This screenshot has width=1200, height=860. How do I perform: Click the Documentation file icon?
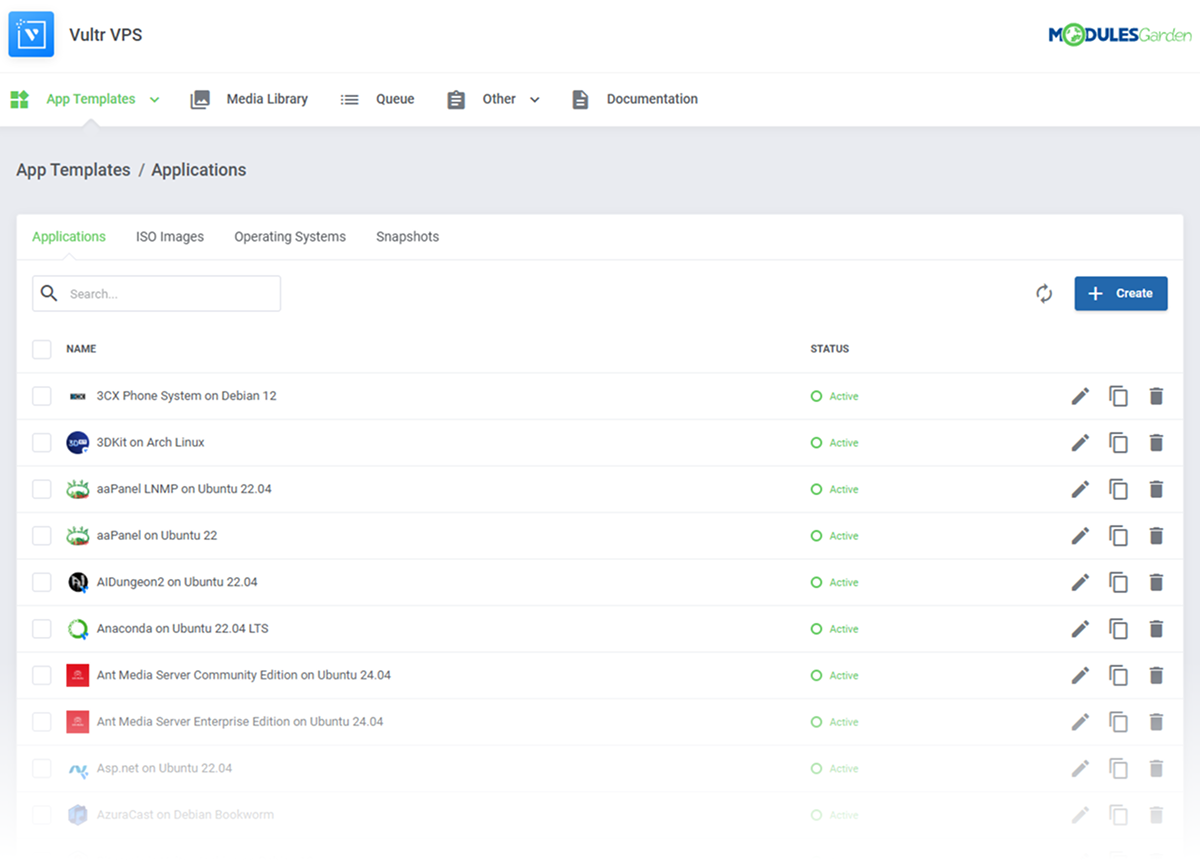click(580, 99)
